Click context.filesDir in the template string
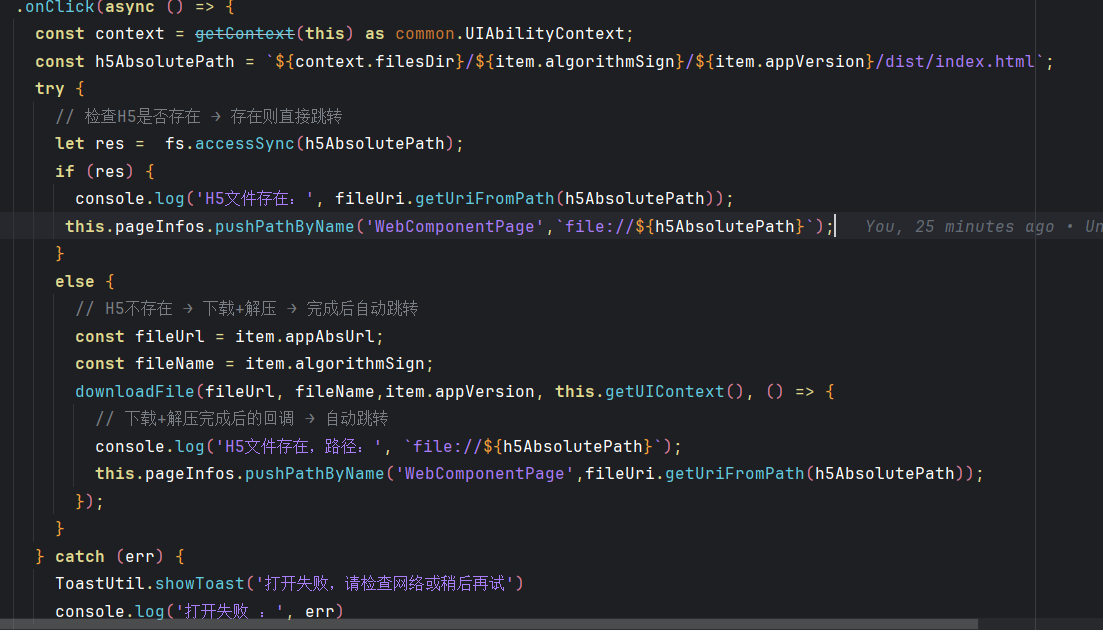1103x630 pixels. 375,62
